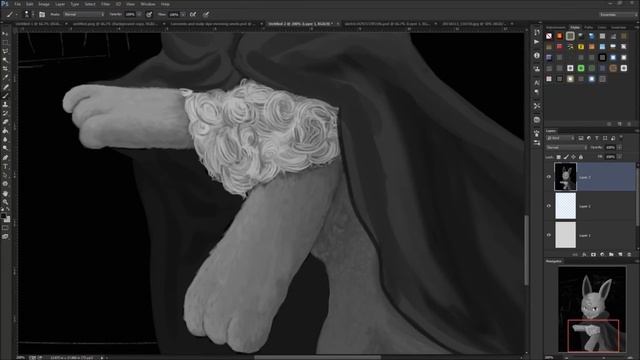The width and height of the screenshot is (640, 360).
Task: Select the Shape tool
Action: point(5,184)
